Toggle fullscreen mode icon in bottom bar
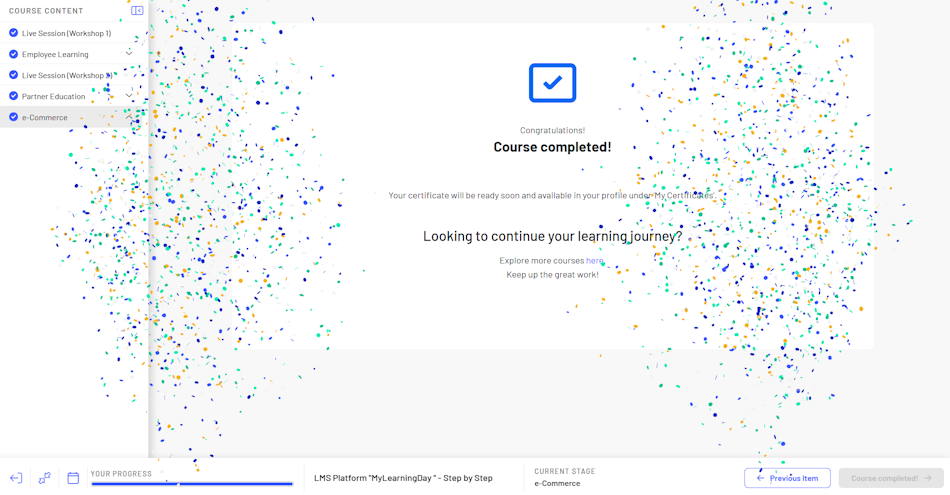Image resolution: width=950 pixels, height=495 pixels. pos(44,478)
